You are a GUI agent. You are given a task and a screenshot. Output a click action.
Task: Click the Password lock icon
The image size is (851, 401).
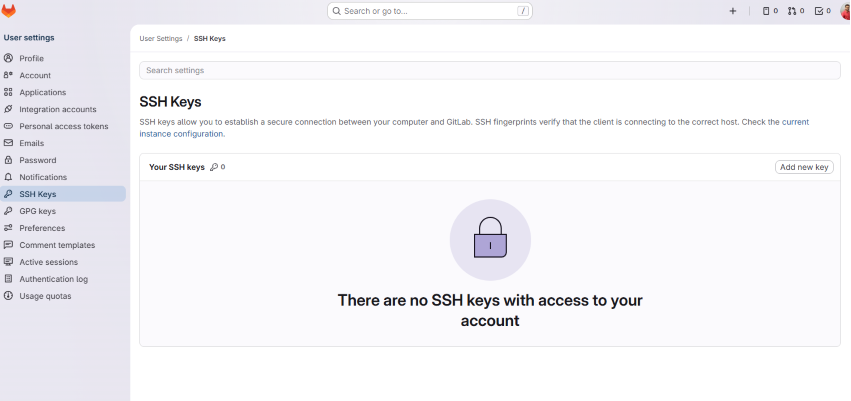coord(8,160)
